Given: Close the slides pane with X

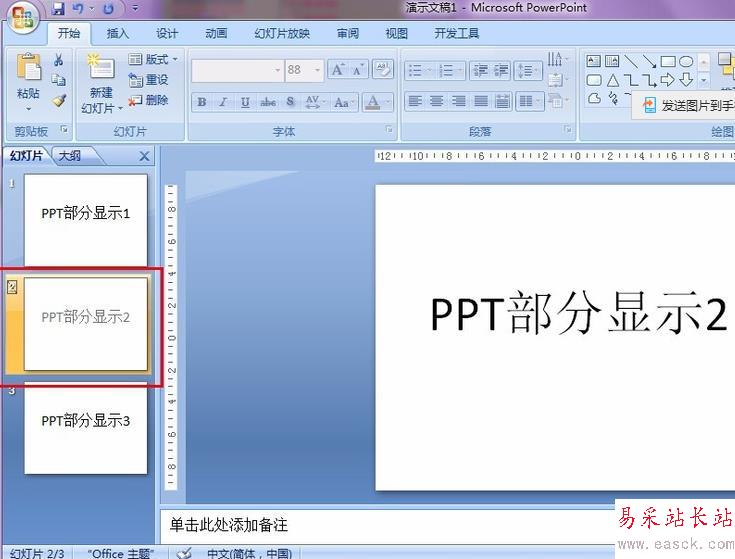Looking at the screenshot, I should point(144,156).
